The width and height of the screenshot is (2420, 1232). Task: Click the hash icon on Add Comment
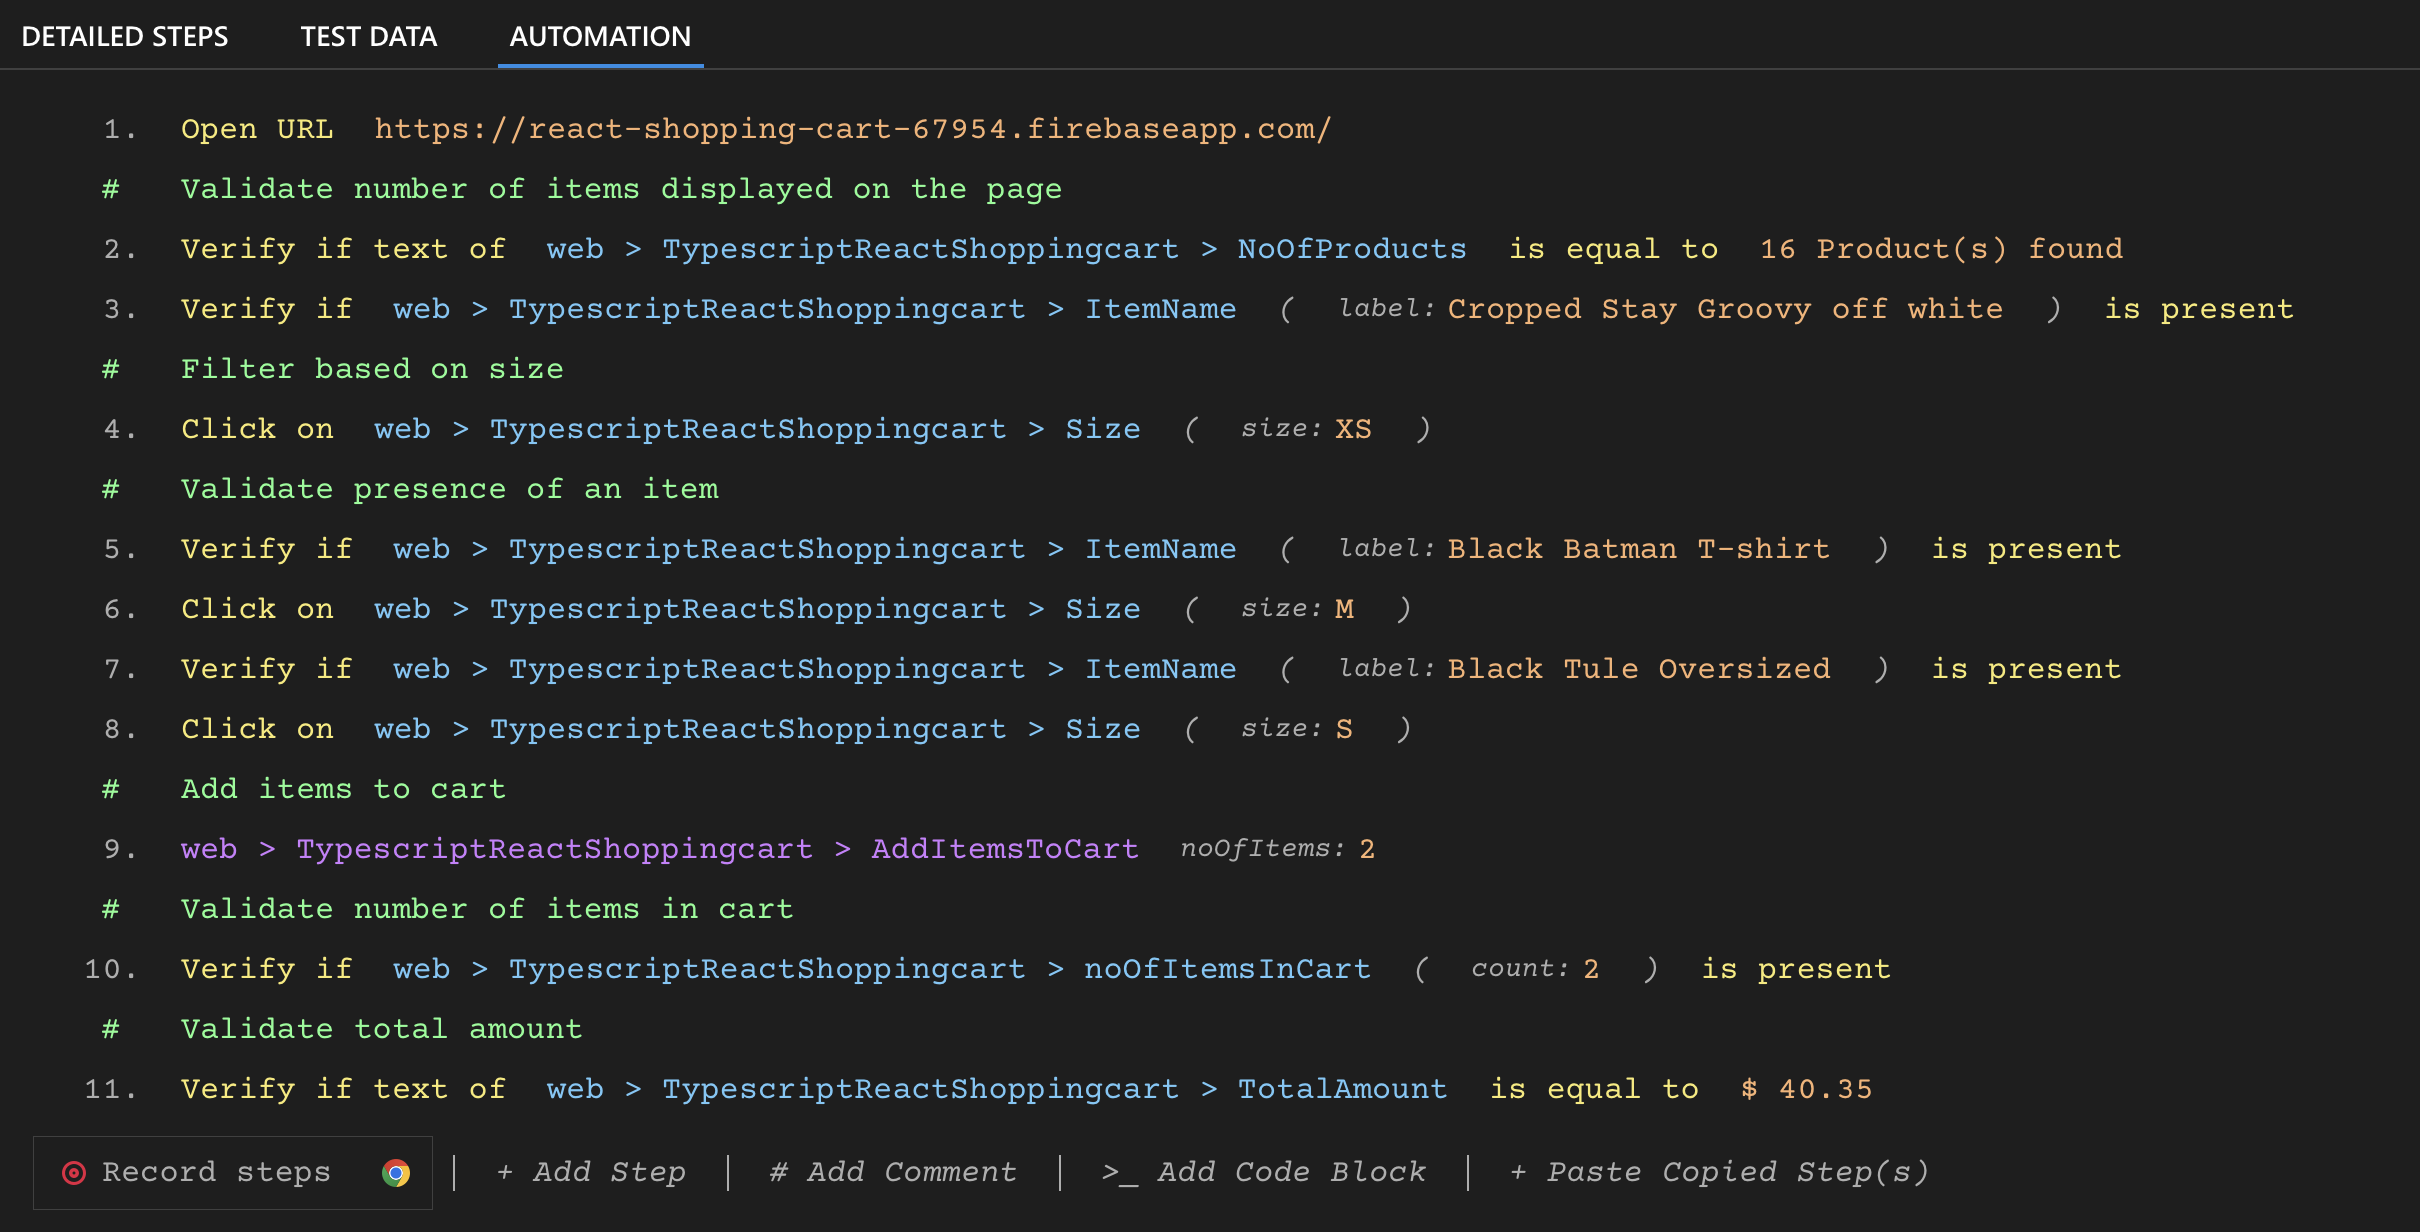778,1172
